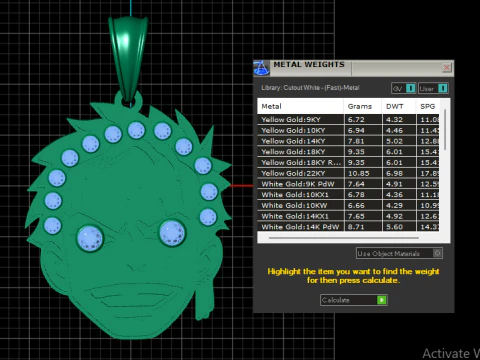
Task: Select the topmost center gemstone in hair
Action: coord(136,130)
